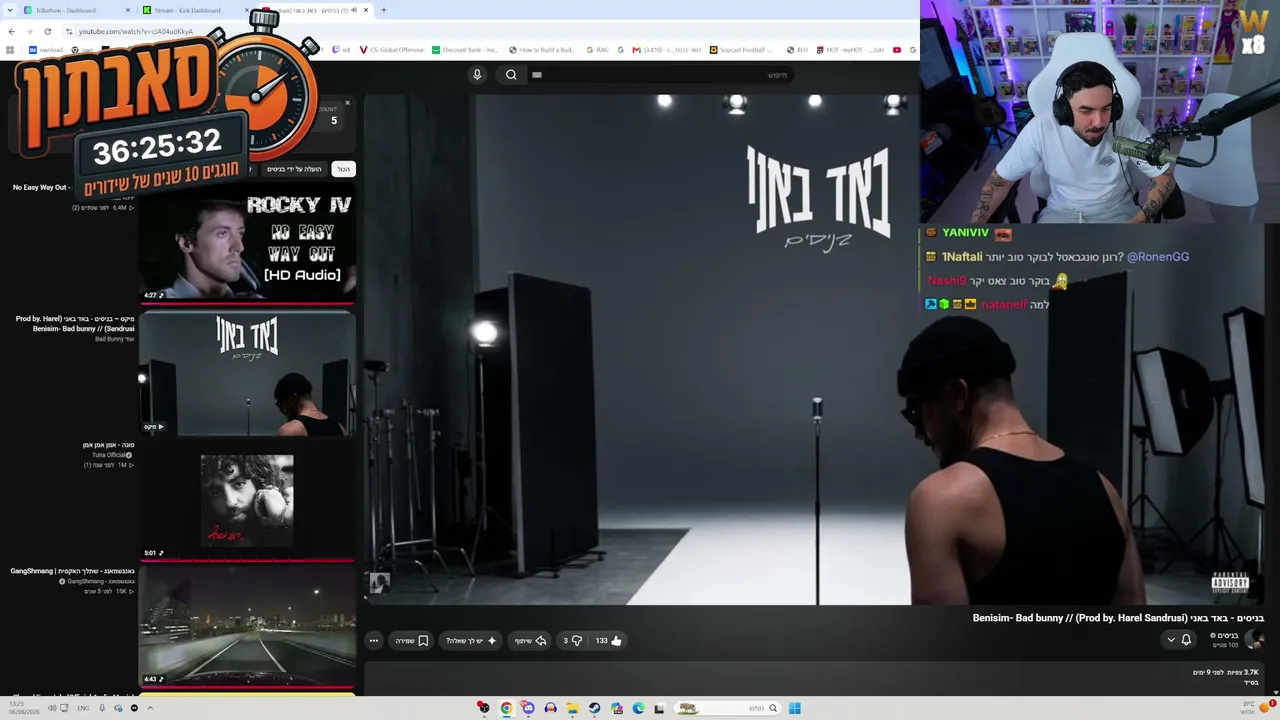Image resolution: width=1280 pixels, height=720 pixels.
Task: Open the three-dot more actions menu
Action: coord(374,641)
